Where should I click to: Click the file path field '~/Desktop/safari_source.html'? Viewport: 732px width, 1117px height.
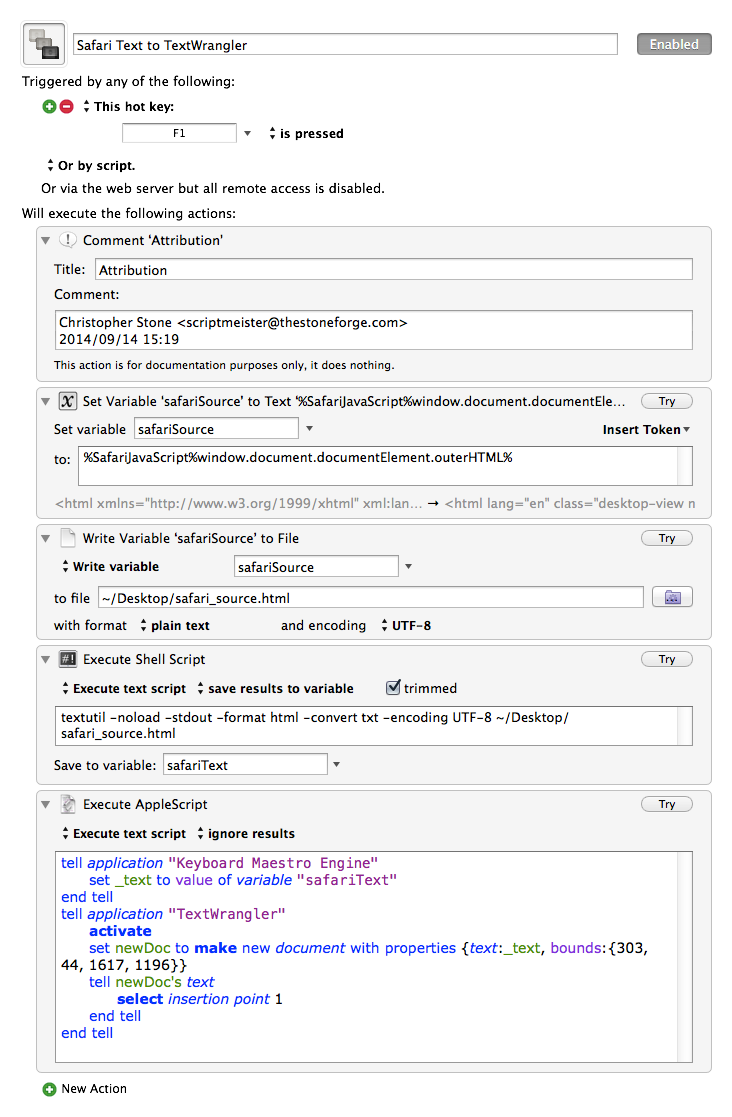point(371,598)
